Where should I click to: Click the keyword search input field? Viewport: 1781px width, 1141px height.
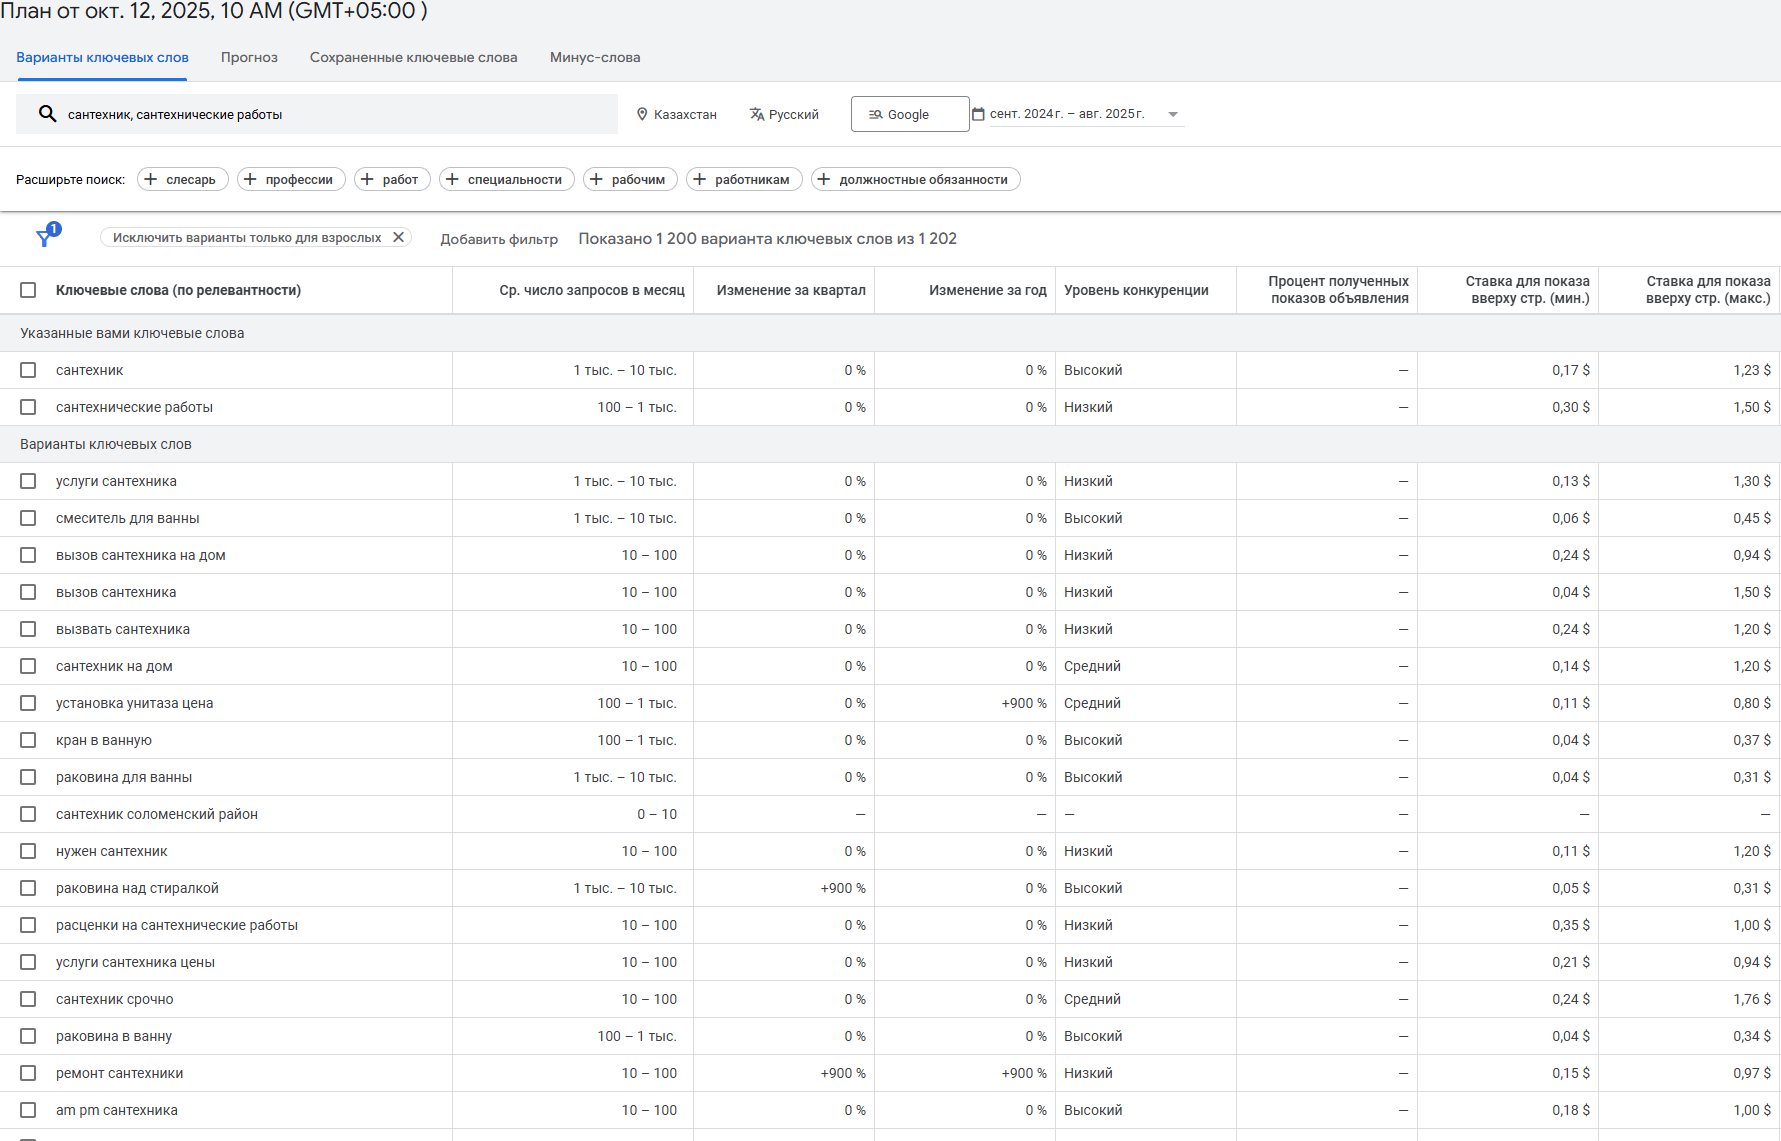pos(330,114)
